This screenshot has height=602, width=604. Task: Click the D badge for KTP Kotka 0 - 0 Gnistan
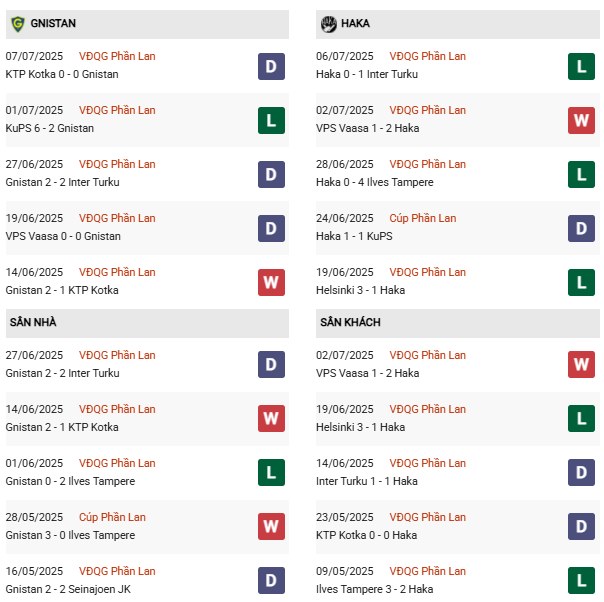(271, 66)
